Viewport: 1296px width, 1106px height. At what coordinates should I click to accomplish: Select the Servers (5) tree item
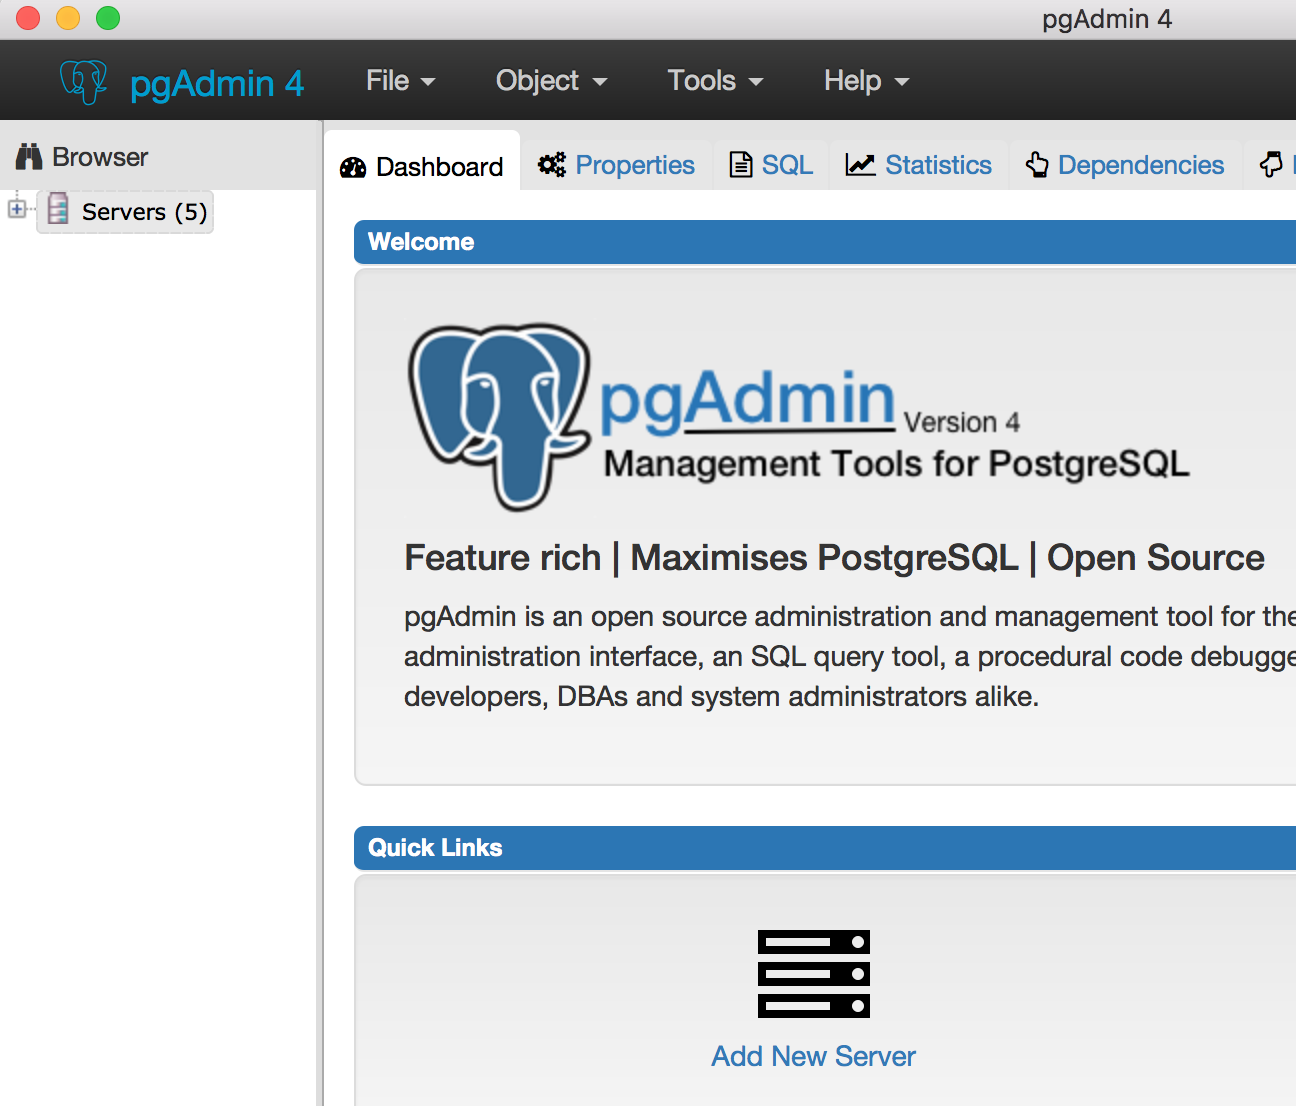click(x=126, y=211)
